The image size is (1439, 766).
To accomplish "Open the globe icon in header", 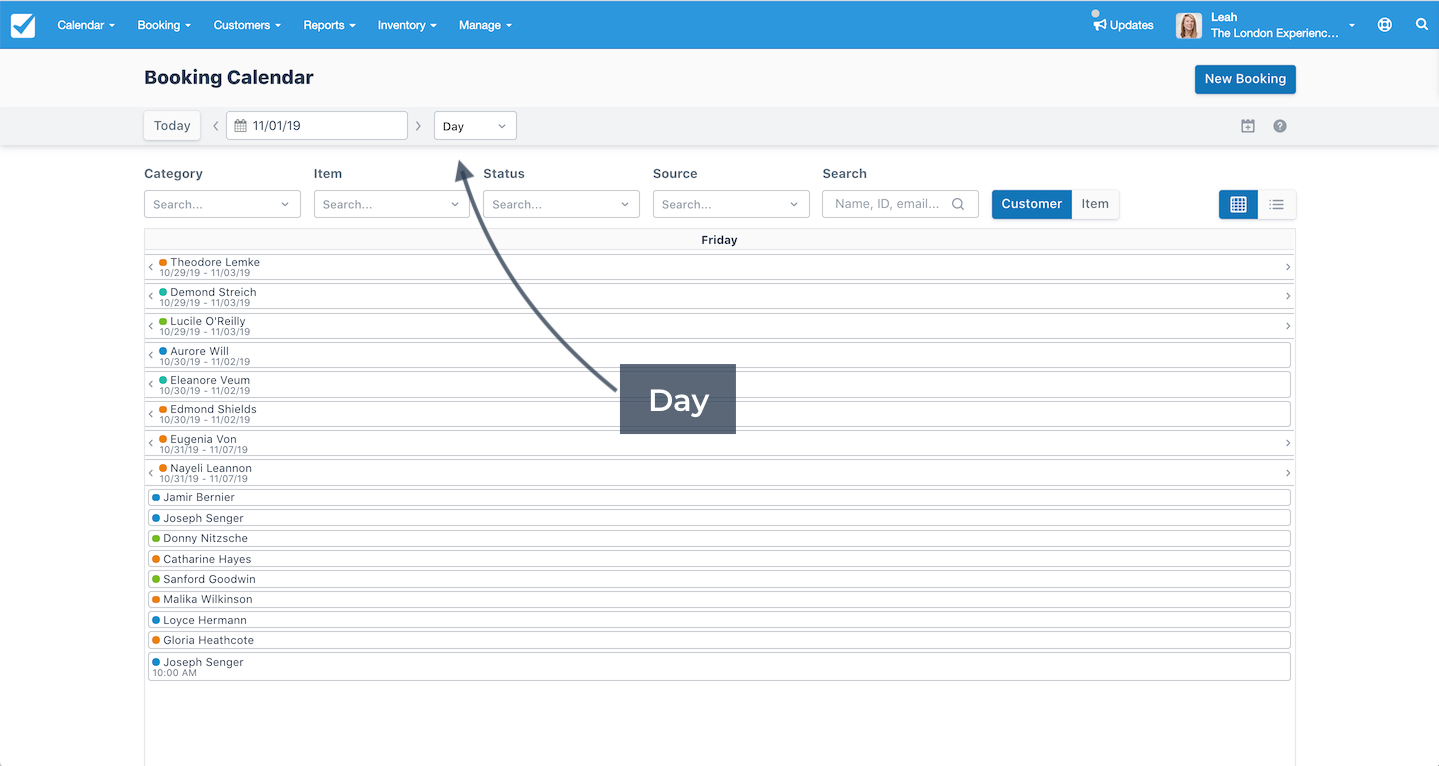I will (x=1384, y=25).
